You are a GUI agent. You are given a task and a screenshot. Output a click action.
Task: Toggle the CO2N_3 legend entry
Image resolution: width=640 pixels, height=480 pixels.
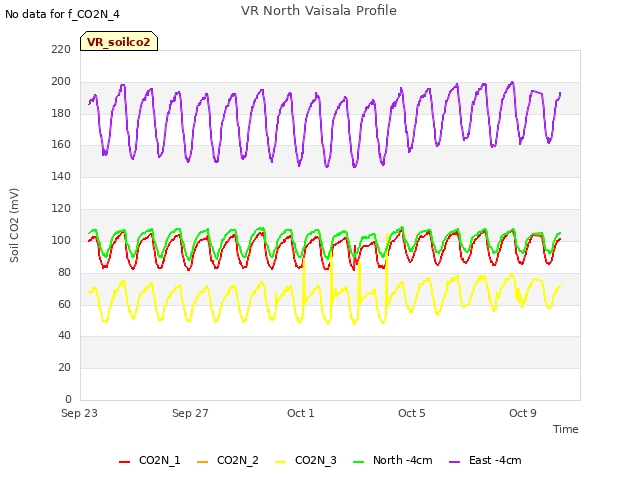[306, 460]
